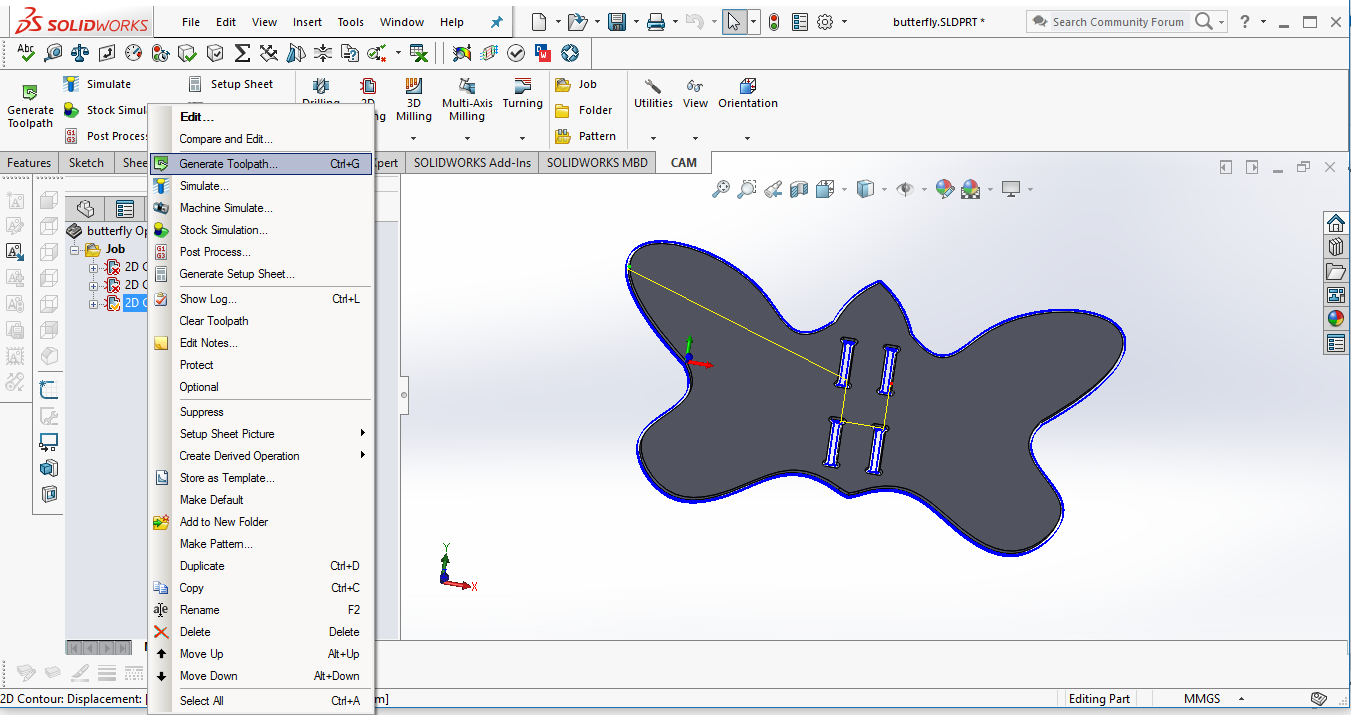Choose Generate Toolpath... in context menu
1351x715 pixels.
pyautogui.click(x=261, y=164)
